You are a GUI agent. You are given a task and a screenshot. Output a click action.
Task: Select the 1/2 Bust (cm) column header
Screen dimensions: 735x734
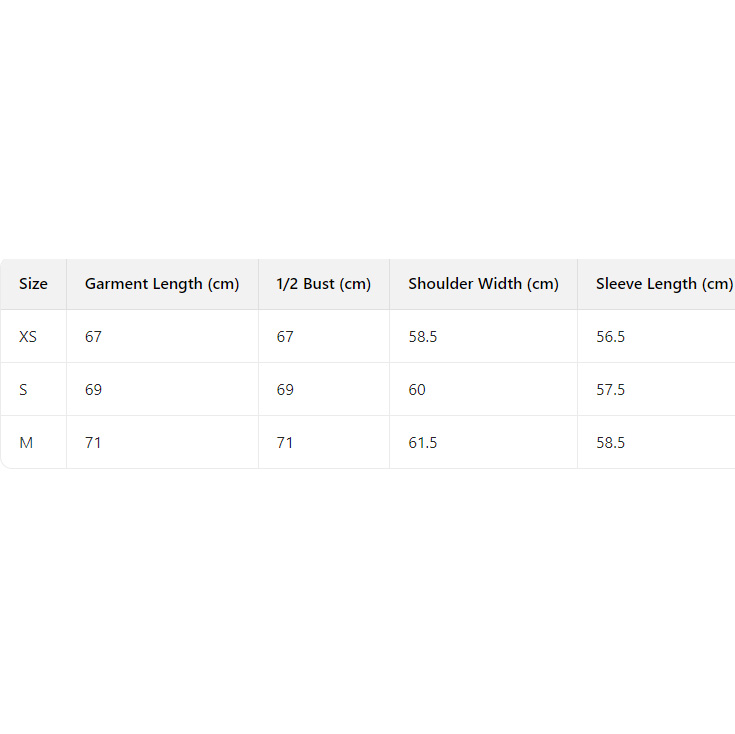pyautogui.click(x=323, y=284)
